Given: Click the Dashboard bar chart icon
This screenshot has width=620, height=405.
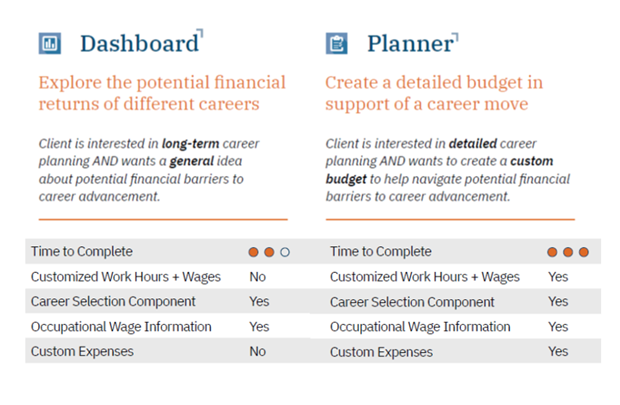Looking at the screenshot, I should pyautogui.click(x=50, y=44).
